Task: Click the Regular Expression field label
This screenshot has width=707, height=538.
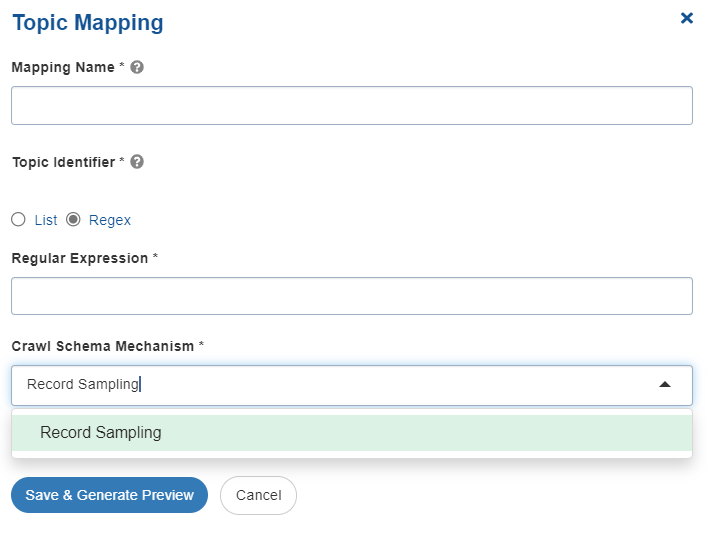Action: pyautogui.click(x=80, y=258)
